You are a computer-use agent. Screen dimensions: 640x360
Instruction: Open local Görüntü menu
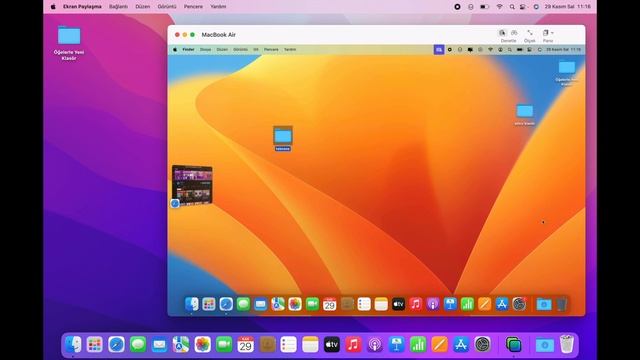(x=167, y=7)
